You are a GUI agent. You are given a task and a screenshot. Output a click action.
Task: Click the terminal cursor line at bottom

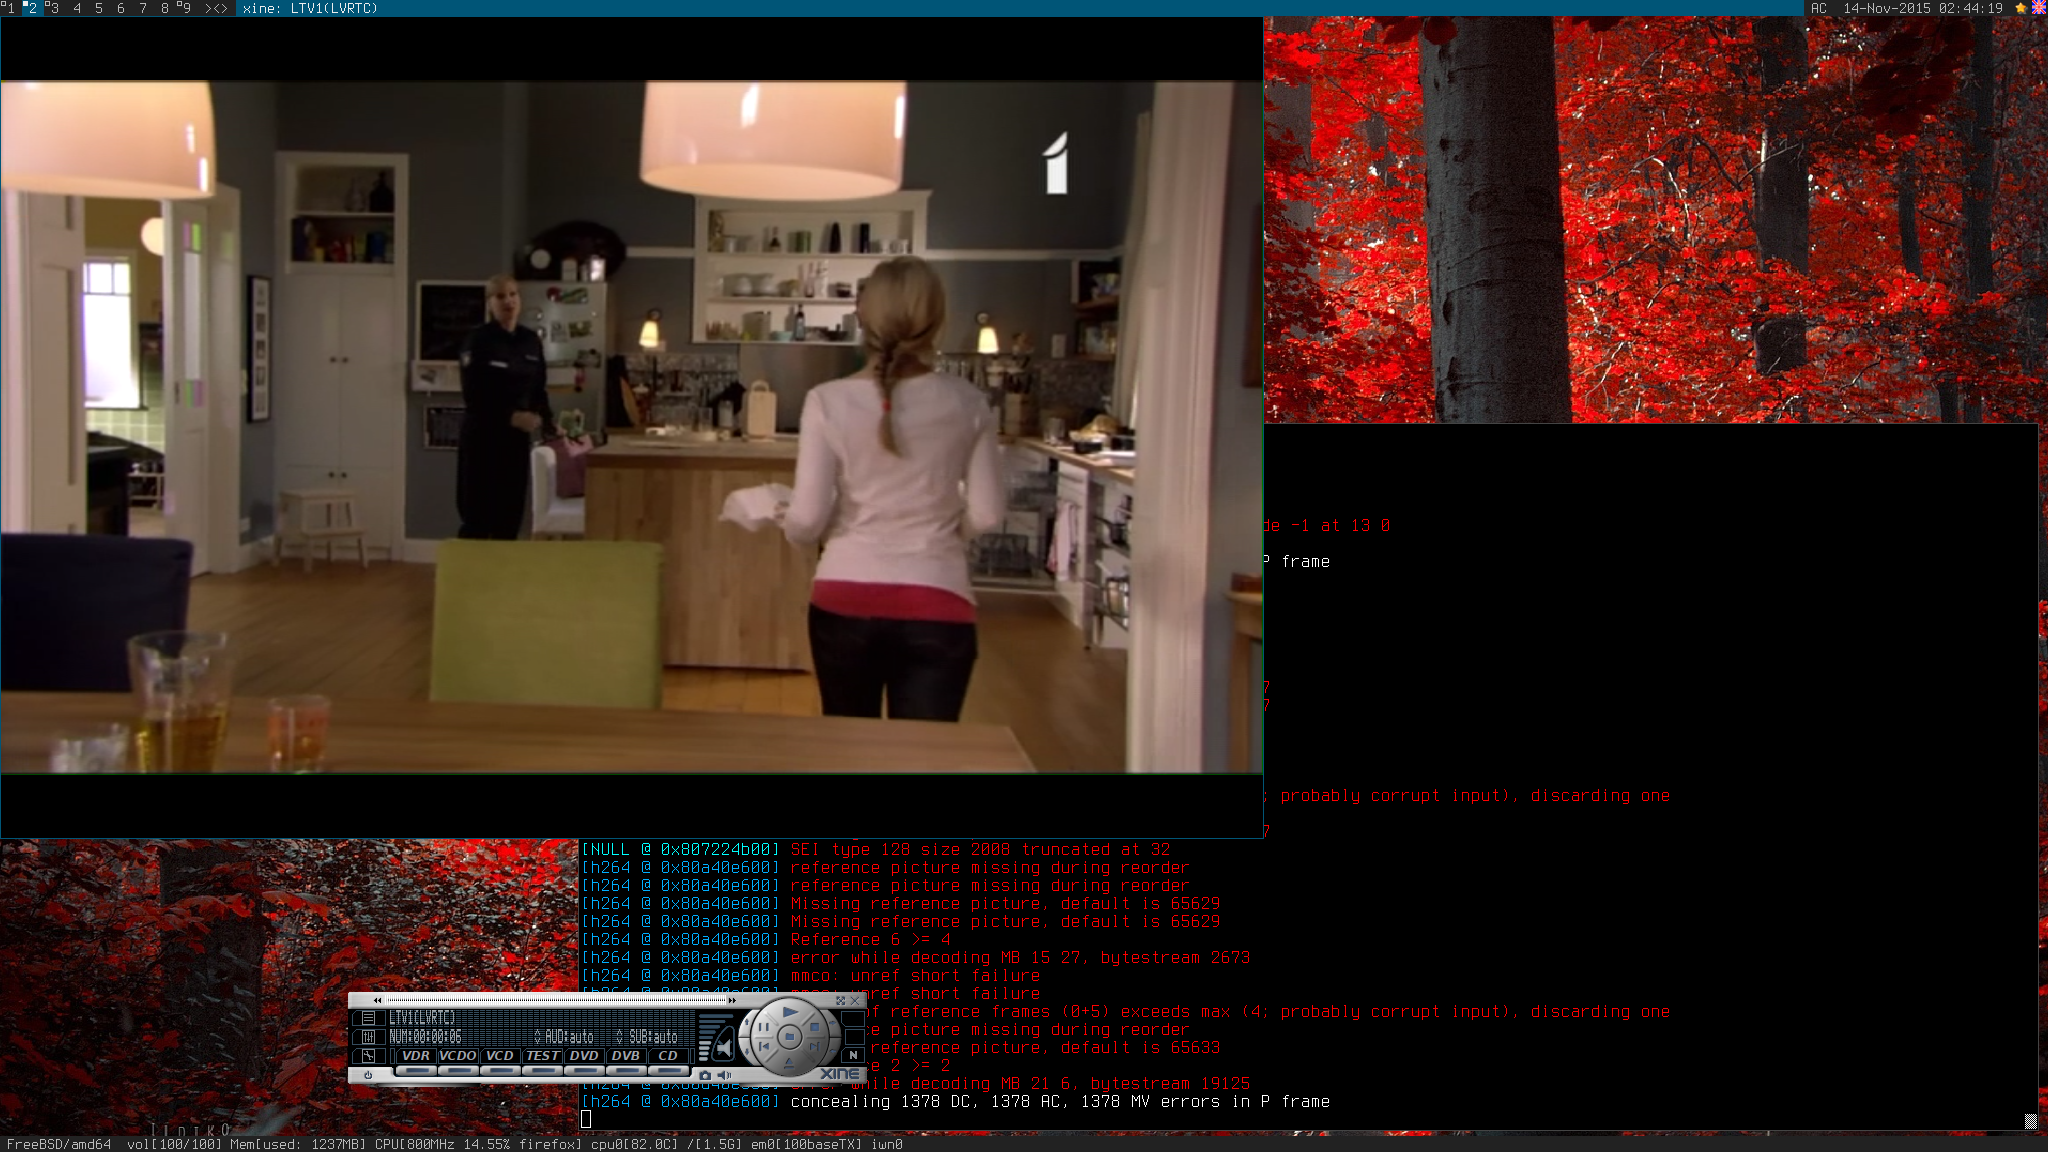pos(586,1119)
